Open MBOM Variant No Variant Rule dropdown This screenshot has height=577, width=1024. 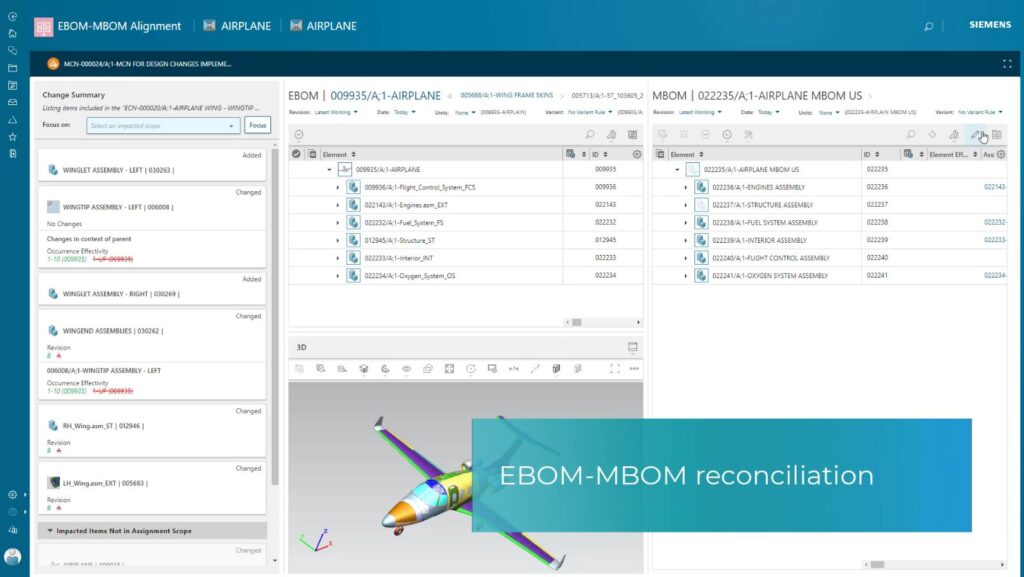980,112
